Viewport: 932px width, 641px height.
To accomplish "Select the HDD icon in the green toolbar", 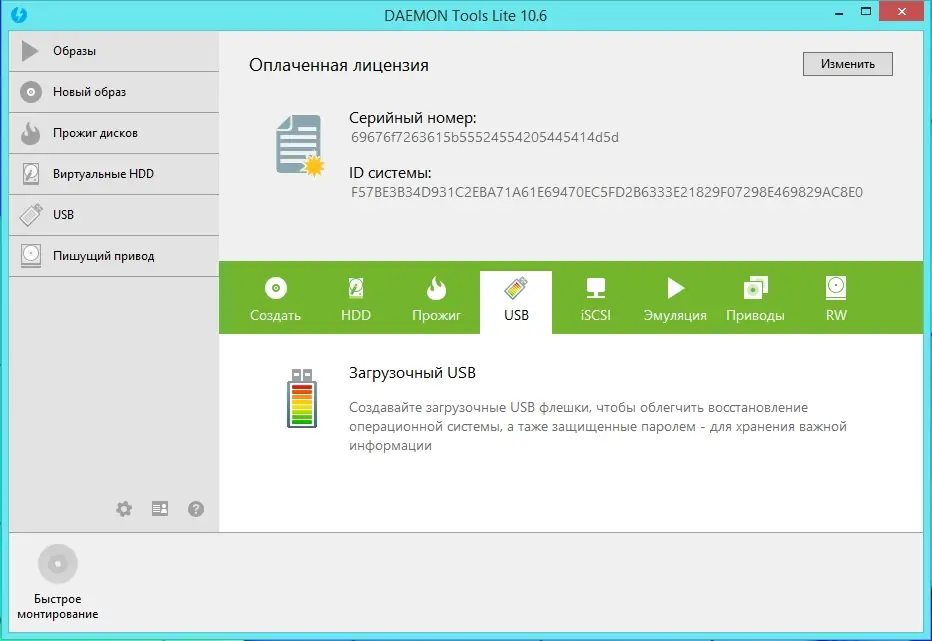I will 355,290.
